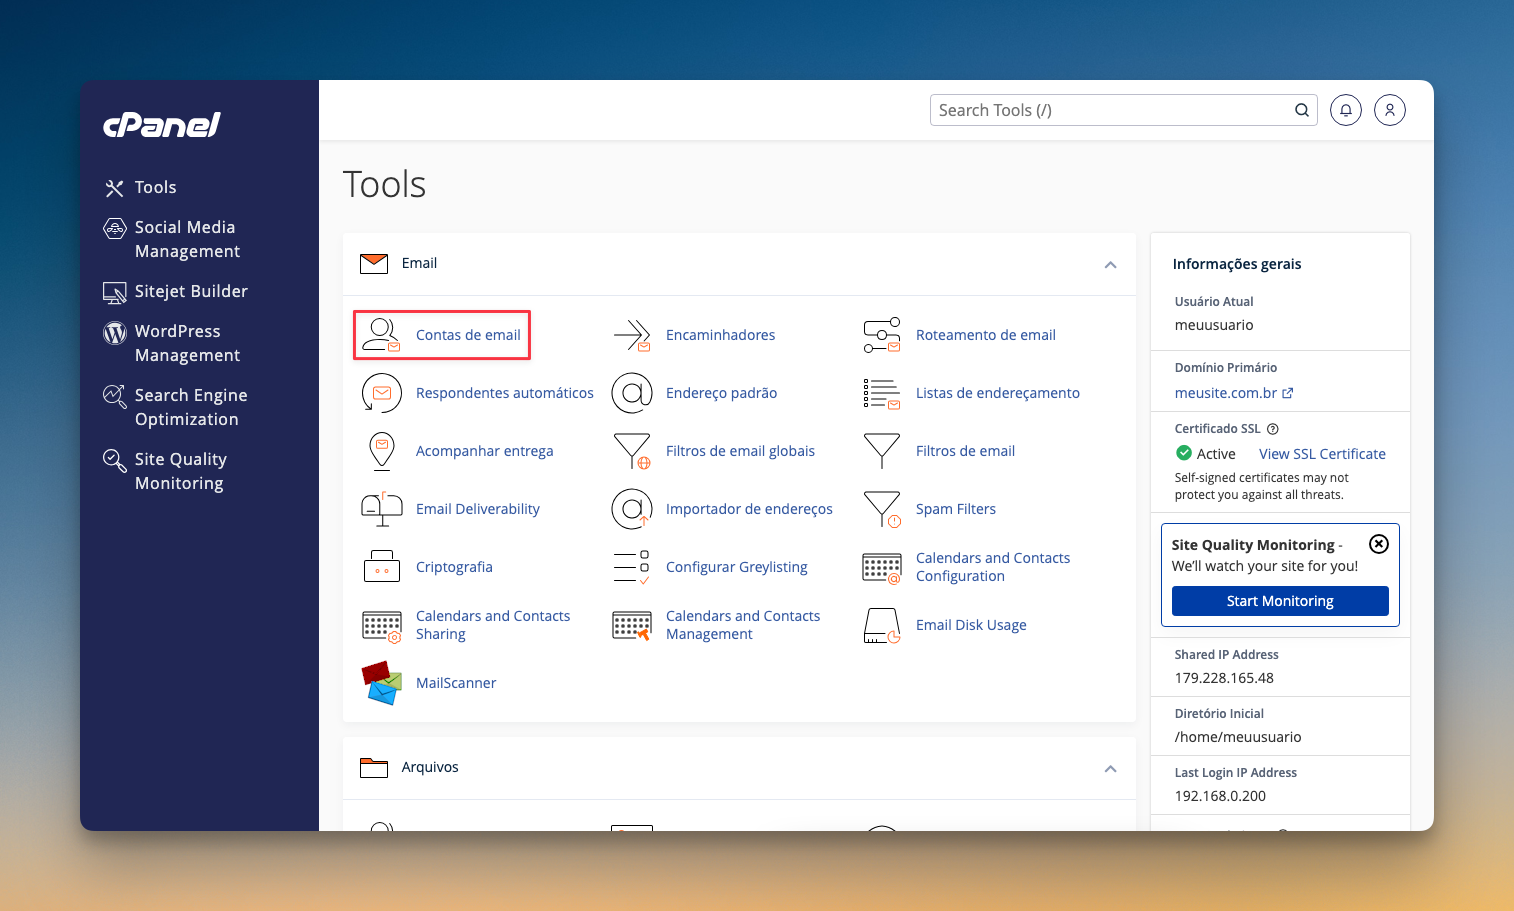The height and width of the screenshot is (911, 1514).
Task: Open Sitejet Builder in the sidebar
Action: click(190, 291)
